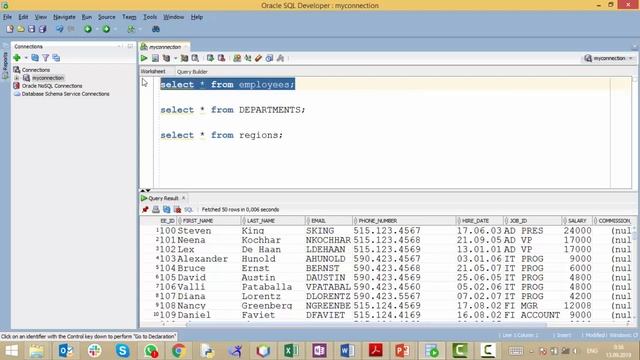The height and width of the screenshot is (360, 640).
Task: Click the LAST_NAME column header
Action: pos(273,221)
